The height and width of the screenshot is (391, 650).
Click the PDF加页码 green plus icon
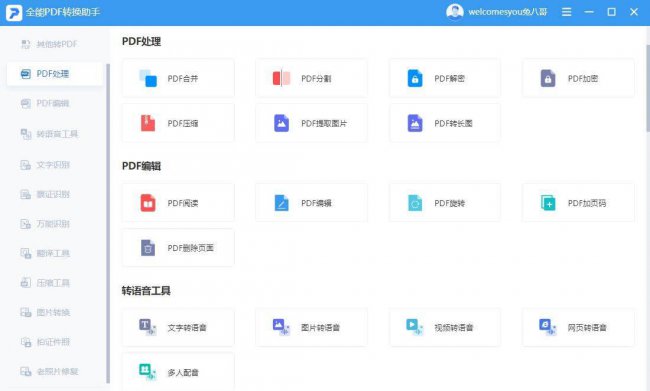[548, 203]
